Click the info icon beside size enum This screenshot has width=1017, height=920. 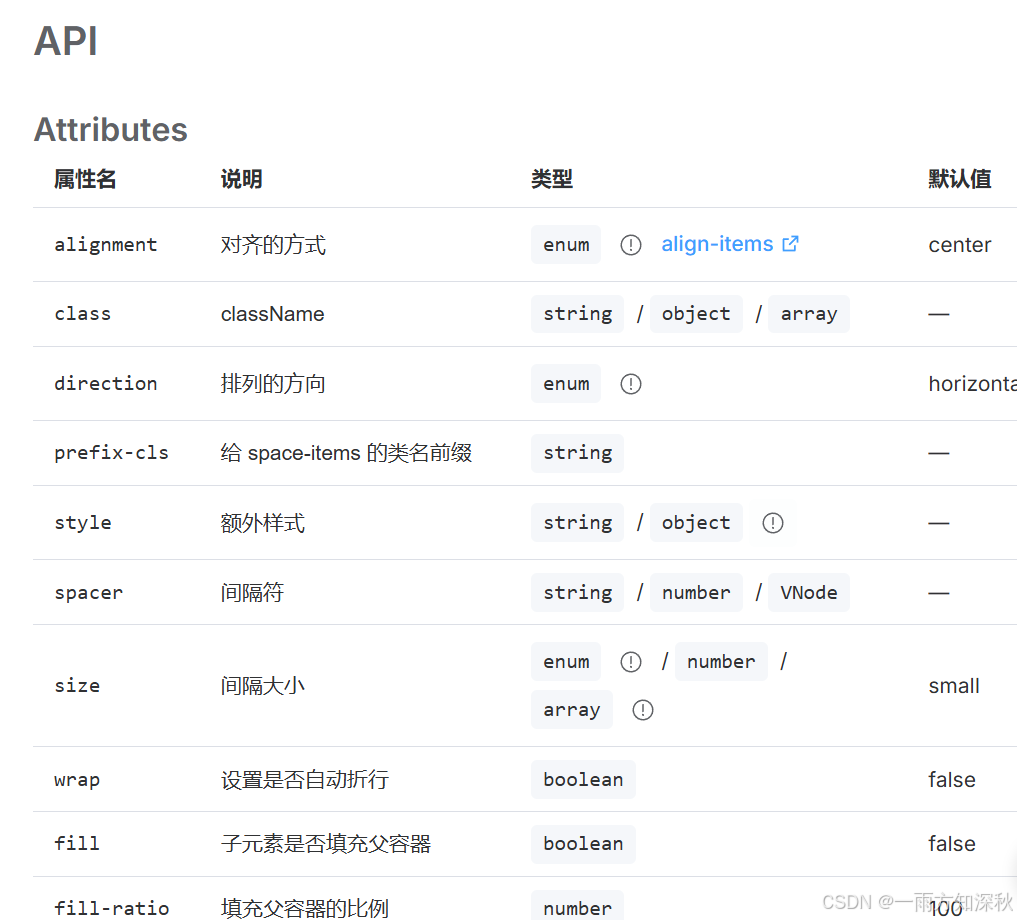(x=630, y=661)
